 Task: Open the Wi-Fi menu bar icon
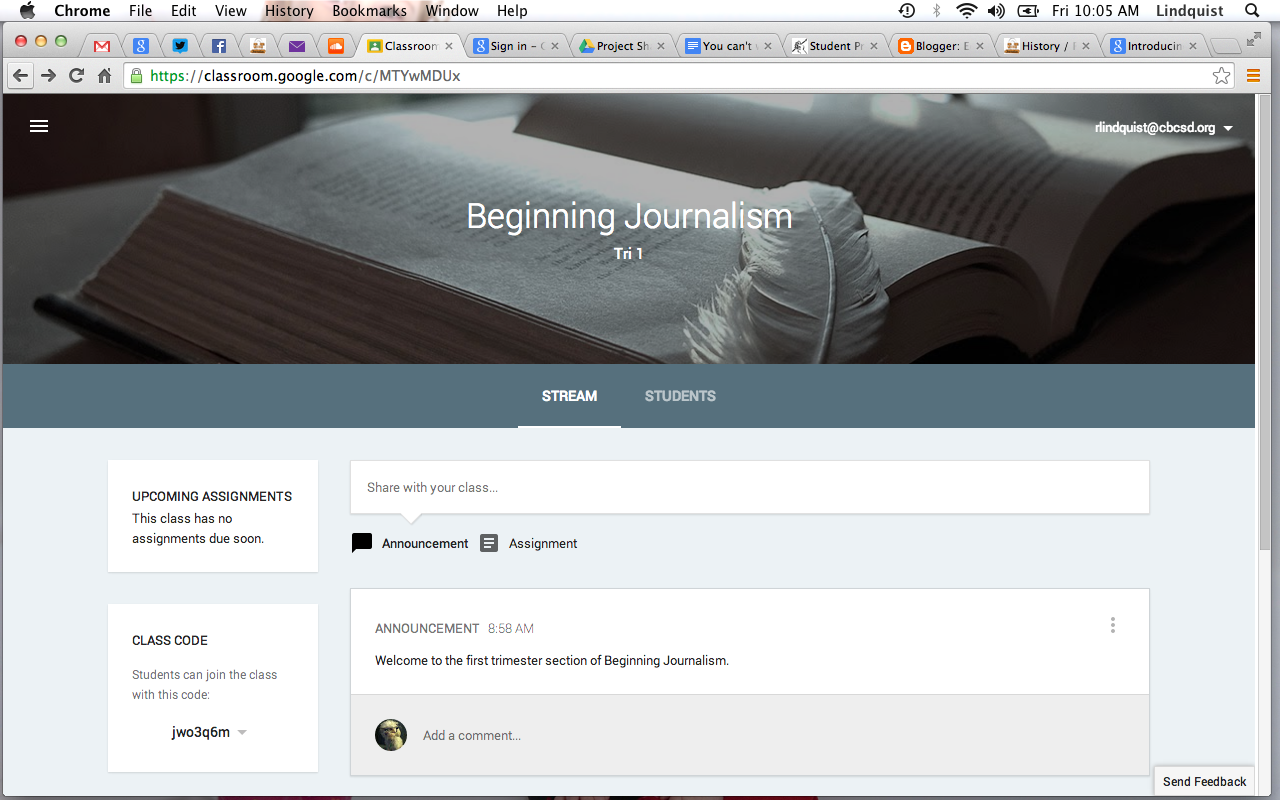[x=966, y=11]
